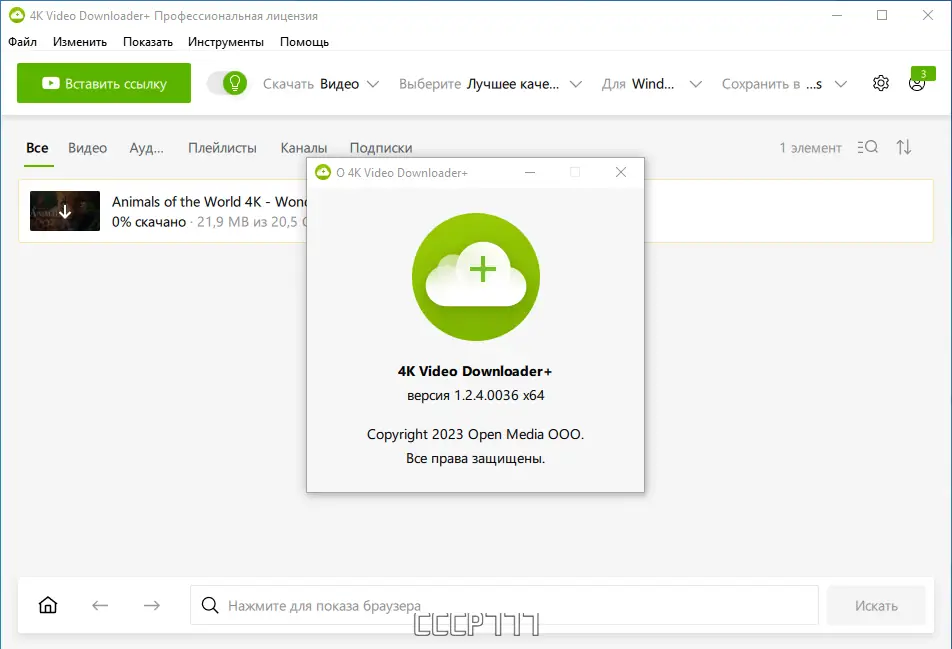
Task: Switch to the Подписки tab
Action: (381, 148)
